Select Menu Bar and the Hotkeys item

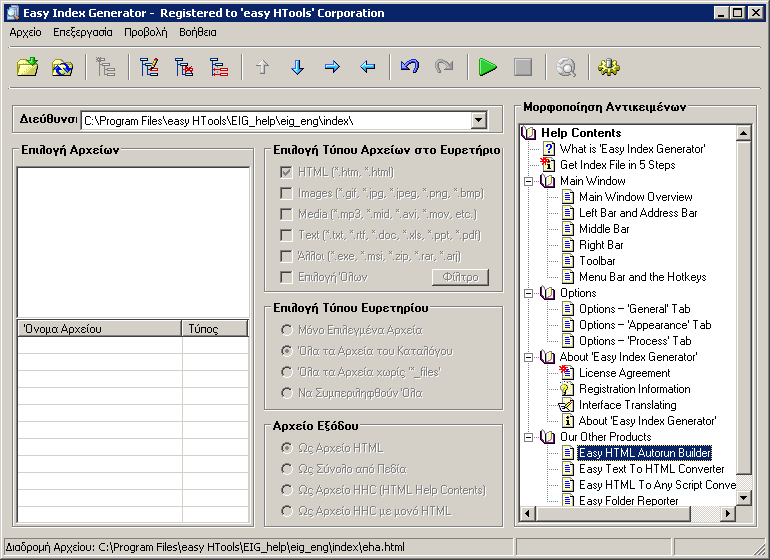(642, 277)
